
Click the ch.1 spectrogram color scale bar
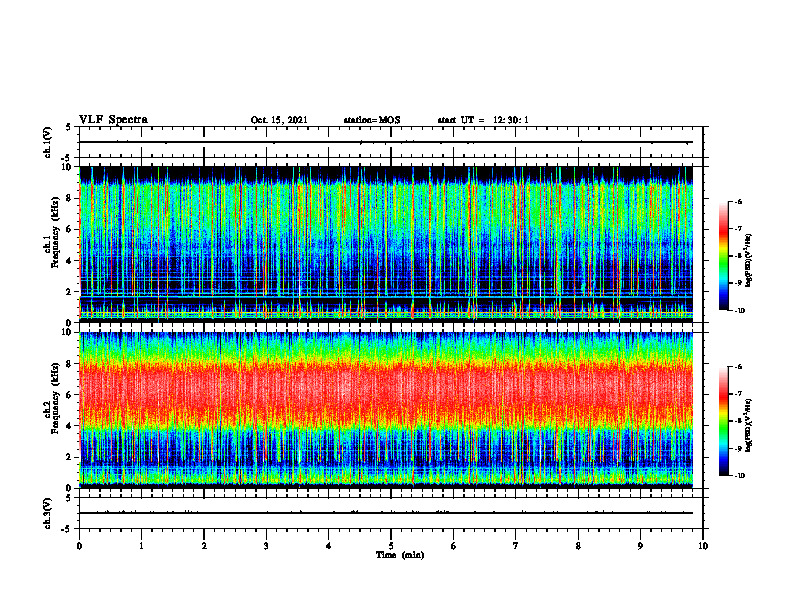(x=724, y=256)
